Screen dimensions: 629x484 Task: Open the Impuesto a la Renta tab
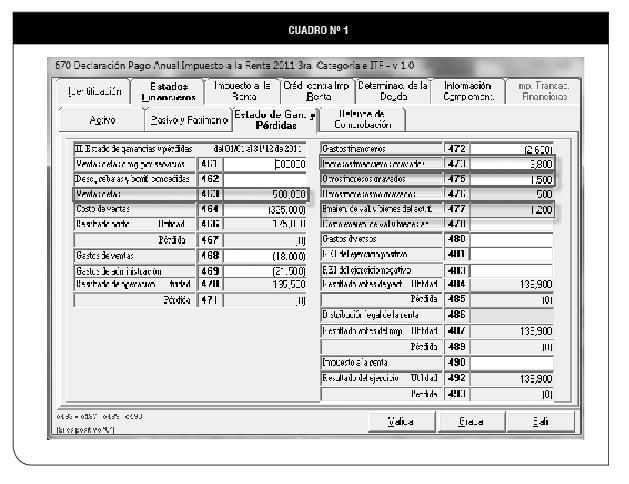click(x=243, y=91)
